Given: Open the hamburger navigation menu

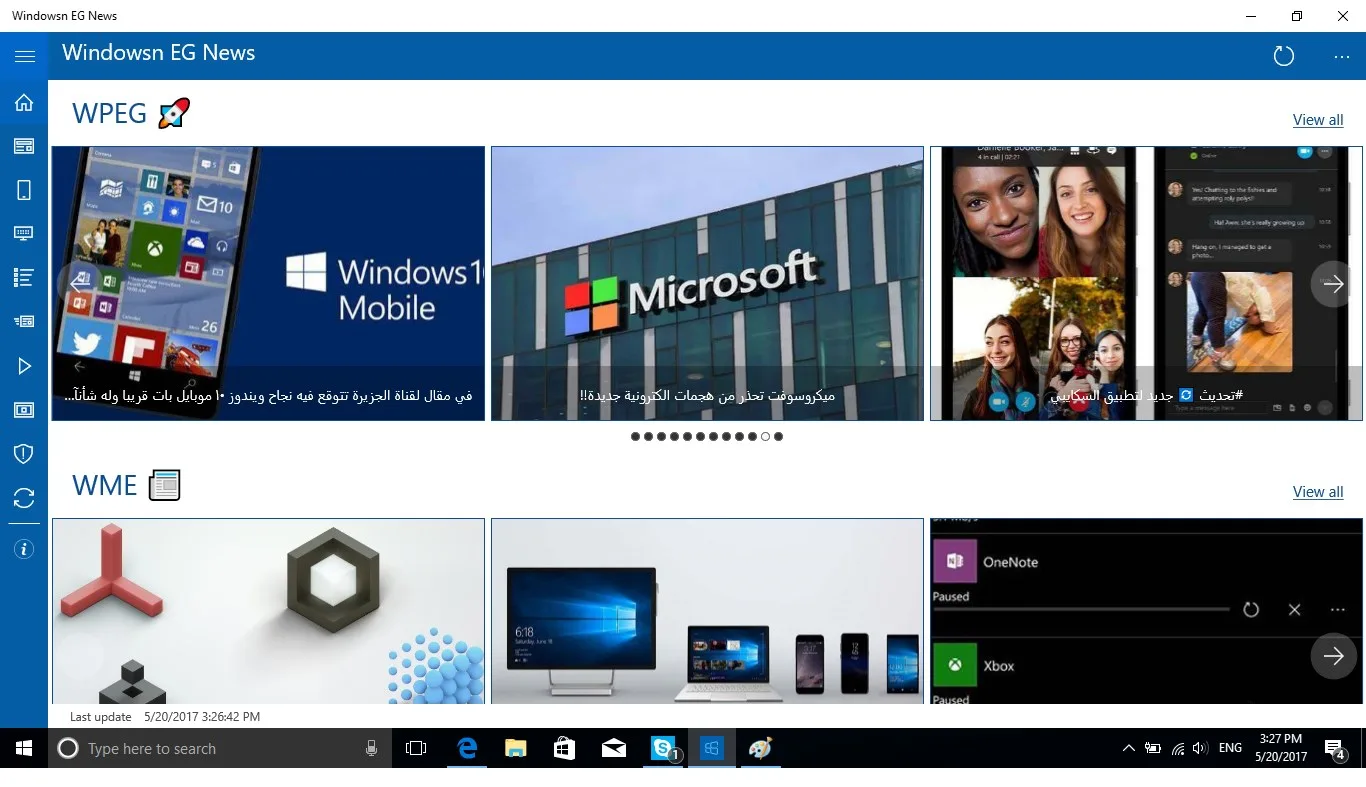Looking at the screenshot, I should pyautogui.click(x=24, y=56).
